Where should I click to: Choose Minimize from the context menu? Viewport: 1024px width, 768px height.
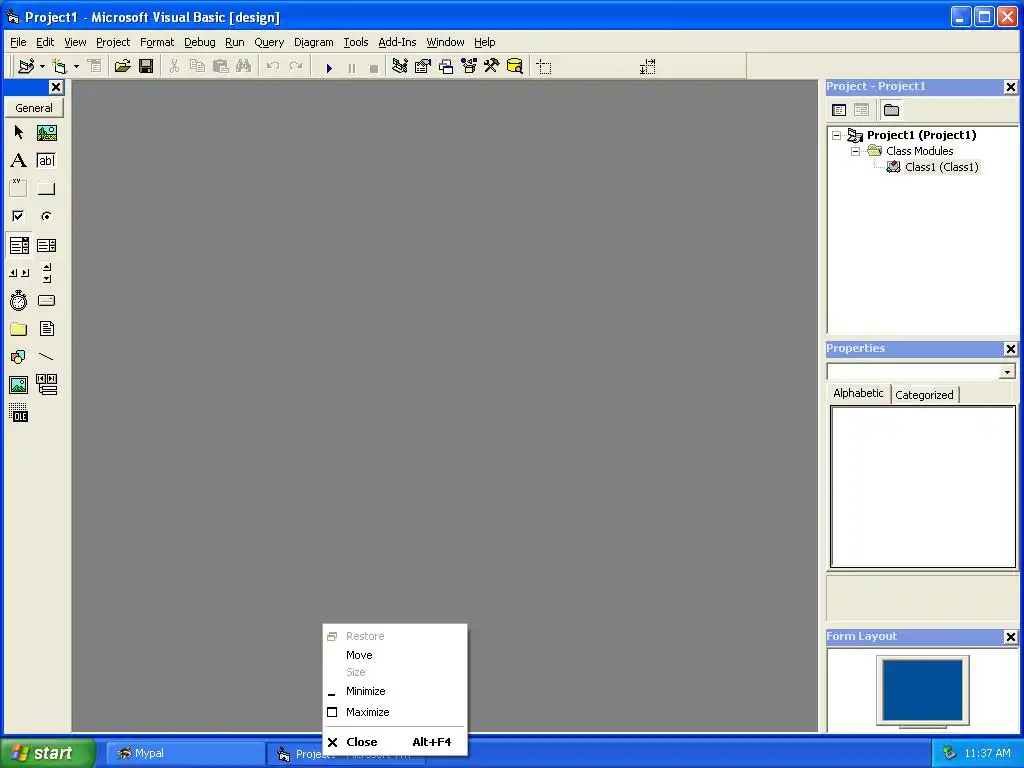point(394,691)
